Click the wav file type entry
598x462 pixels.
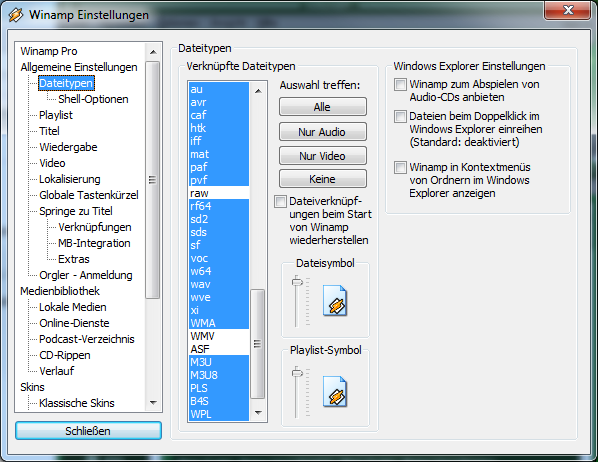pyautogui.click(x=219, y=284)
